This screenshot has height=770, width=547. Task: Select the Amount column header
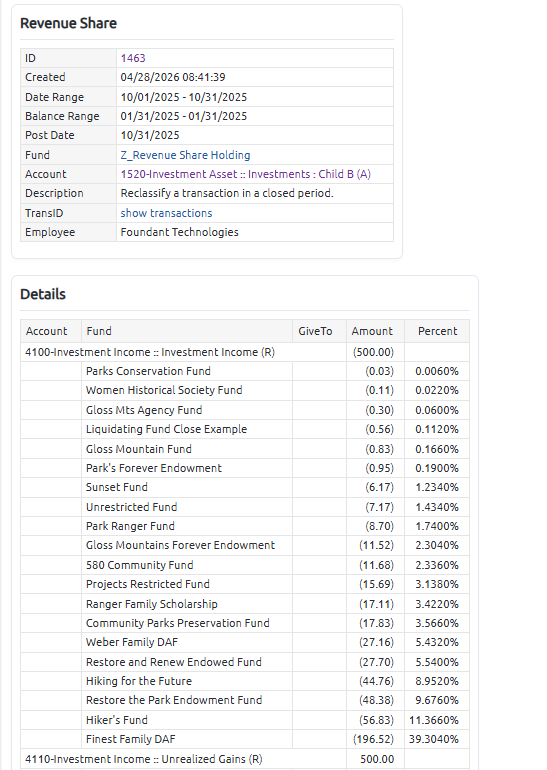[x=375, y=331]
